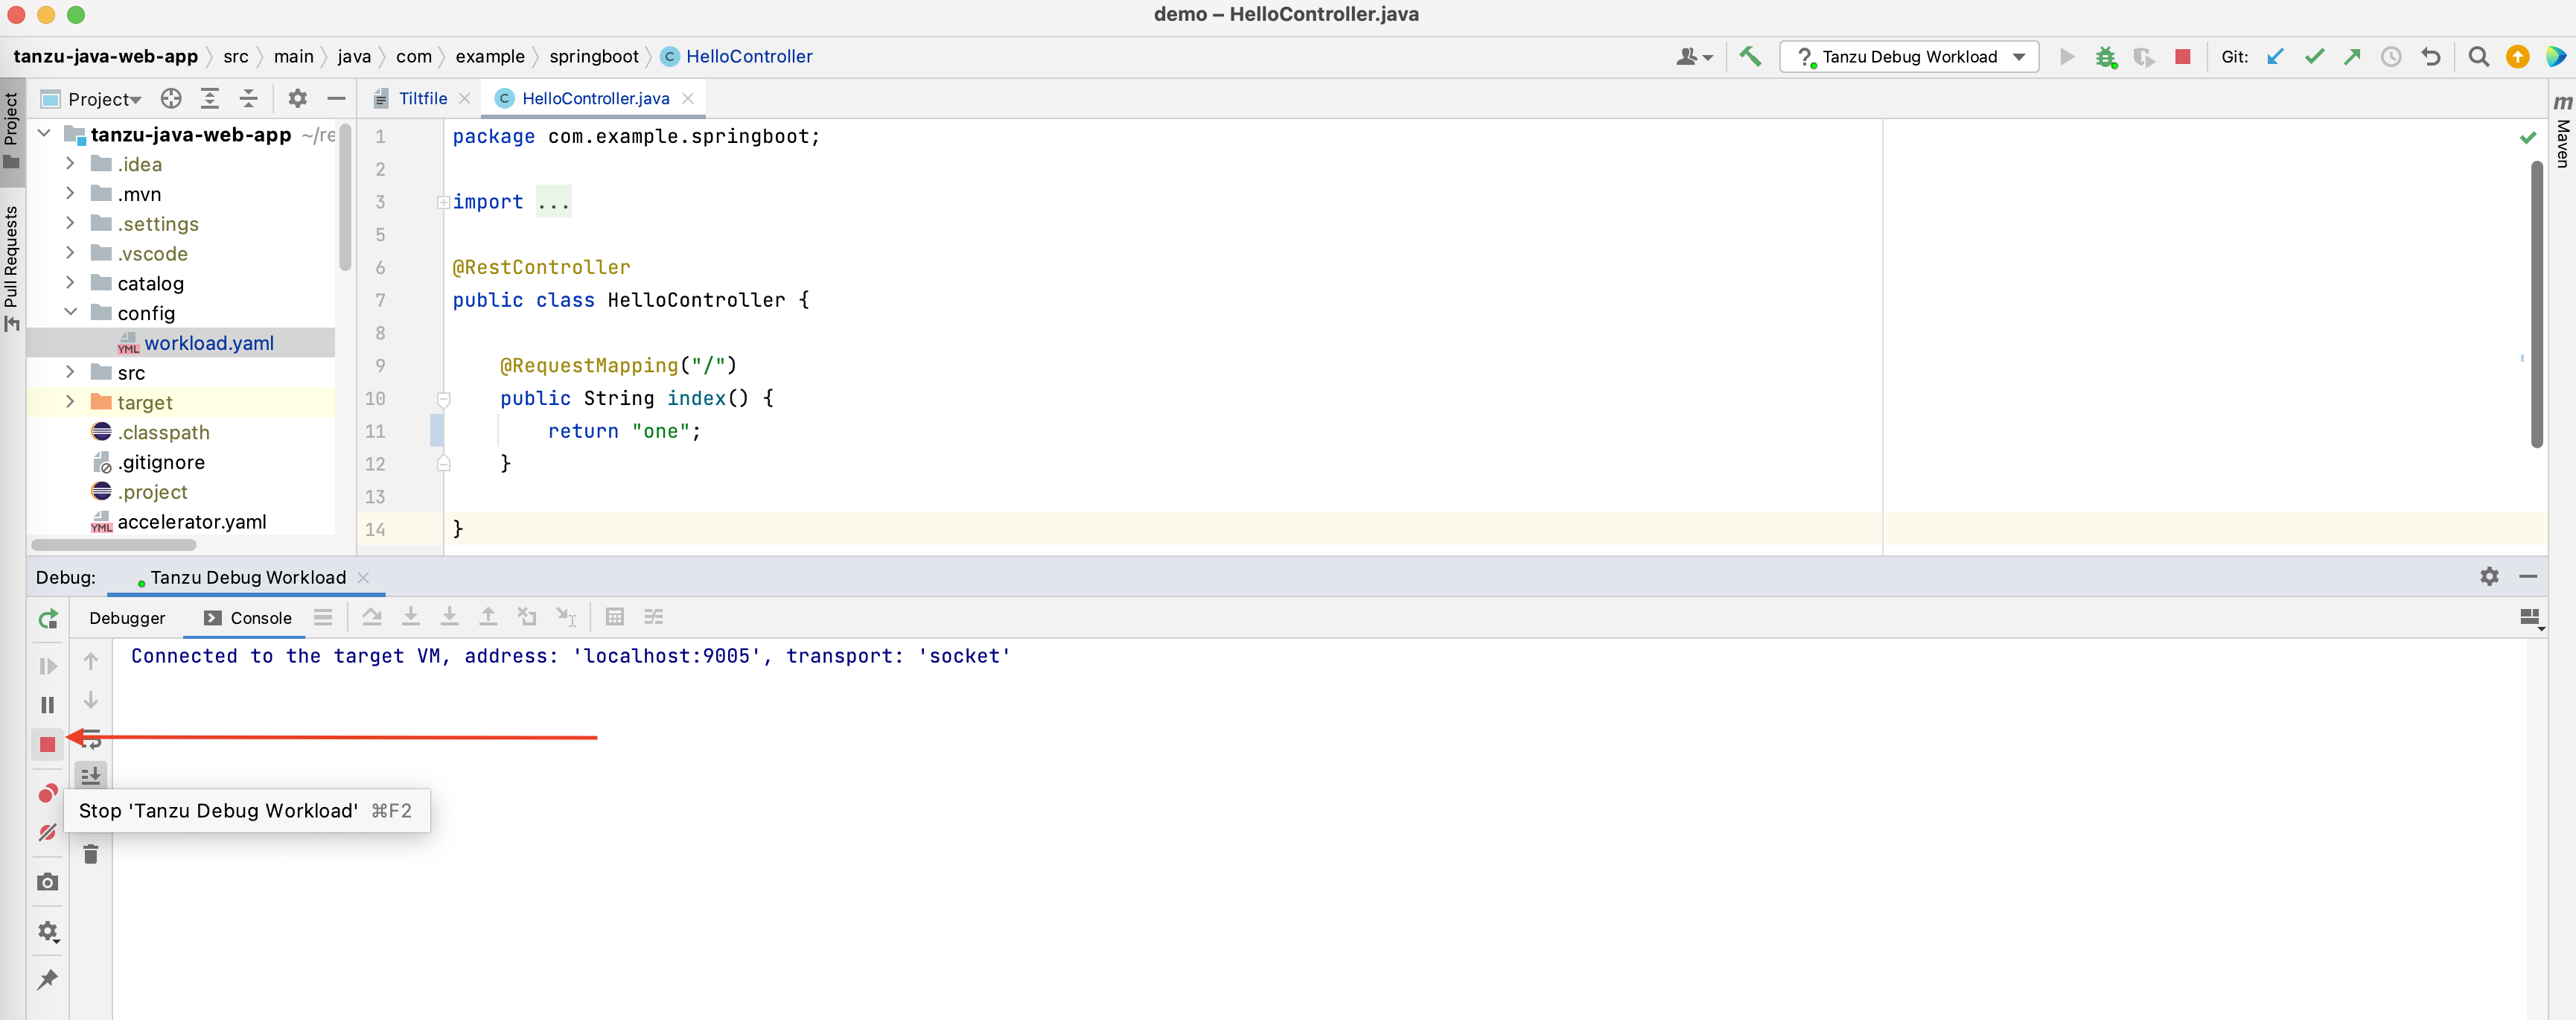The height and width of the screenshot is (1020, 2576).
Task: Click Git Push arrow
Action: (x=2352, y=57)
